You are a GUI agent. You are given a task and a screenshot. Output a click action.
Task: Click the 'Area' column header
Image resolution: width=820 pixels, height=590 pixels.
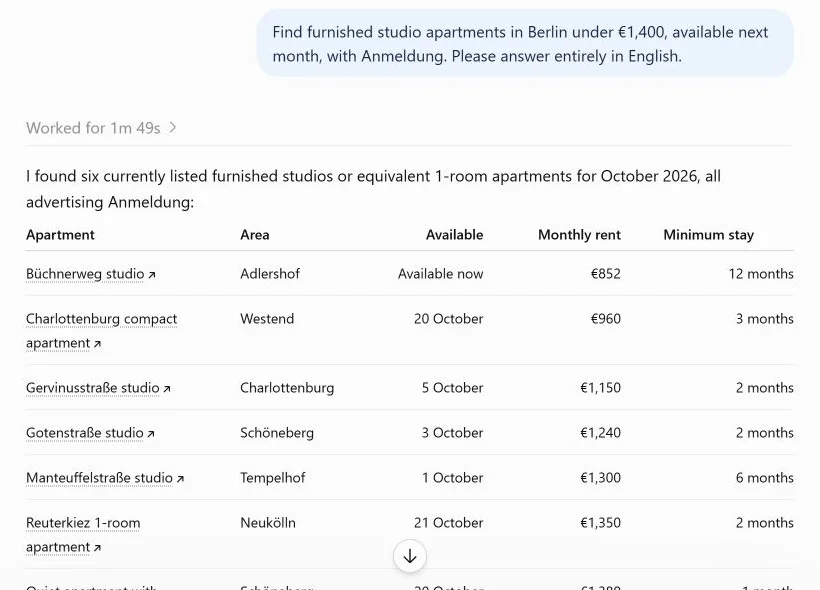point(255,235)
